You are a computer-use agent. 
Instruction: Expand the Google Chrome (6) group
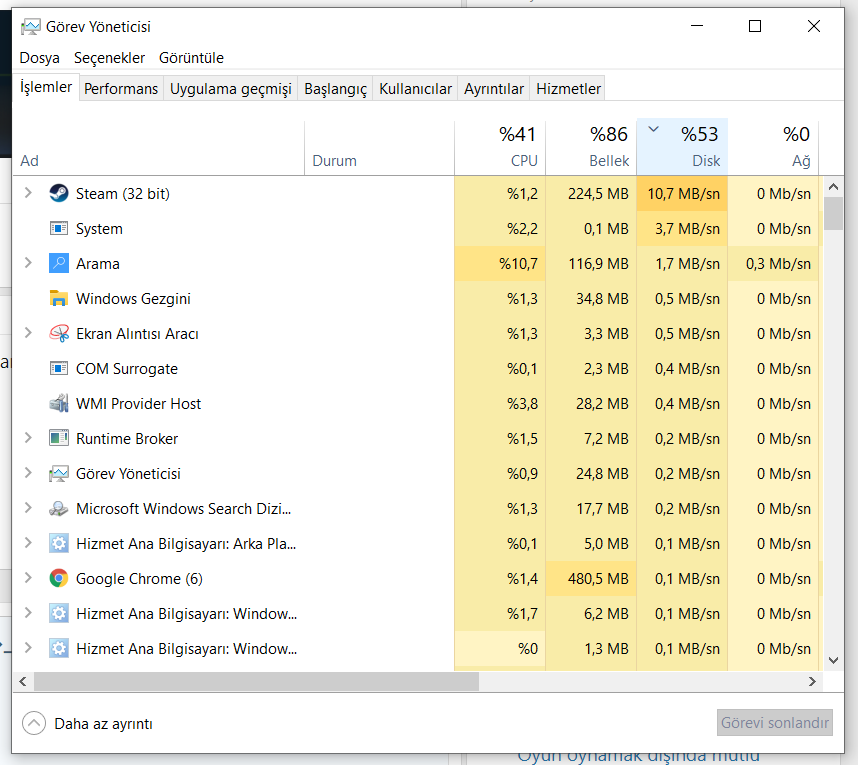[x=28, y=578]
